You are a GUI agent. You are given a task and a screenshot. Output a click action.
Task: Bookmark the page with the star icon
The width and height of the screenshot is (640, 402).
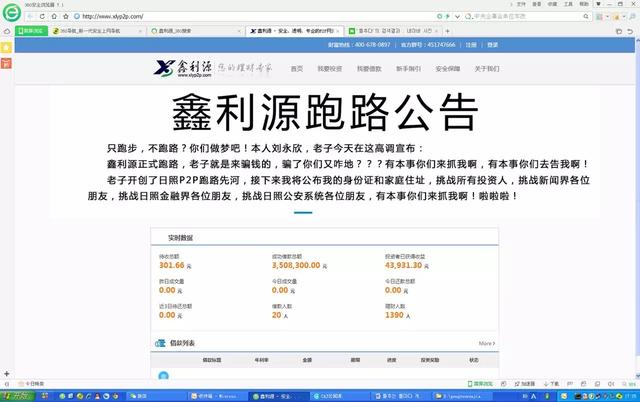(66, 16)
